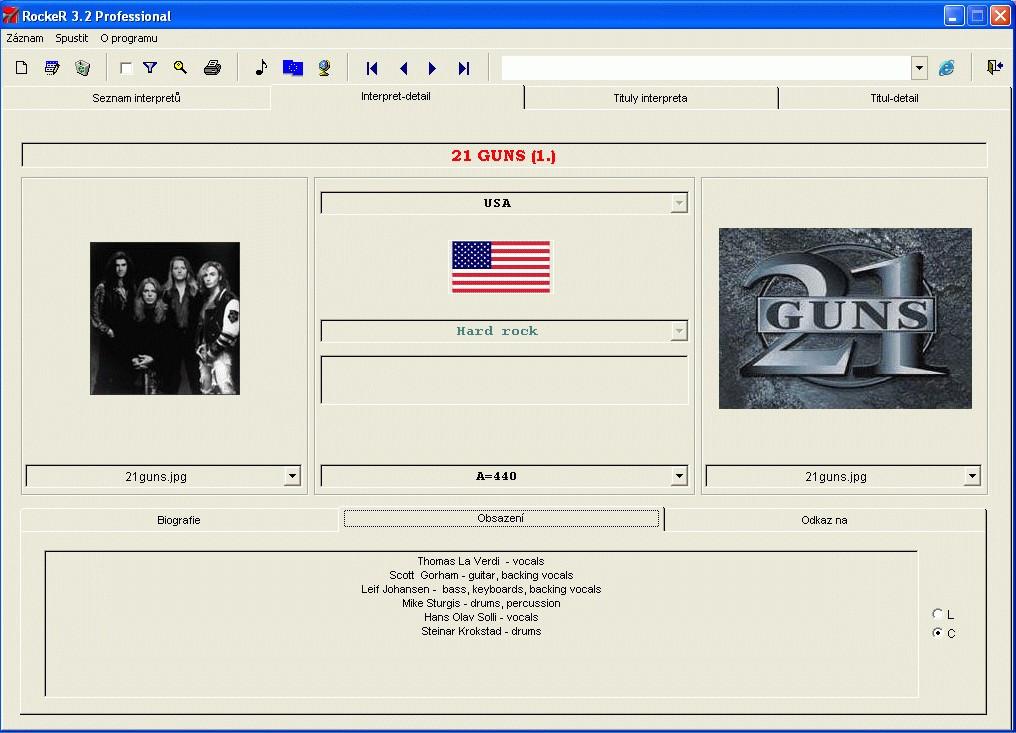Open the Biografie tab

[x=179, y=520]
